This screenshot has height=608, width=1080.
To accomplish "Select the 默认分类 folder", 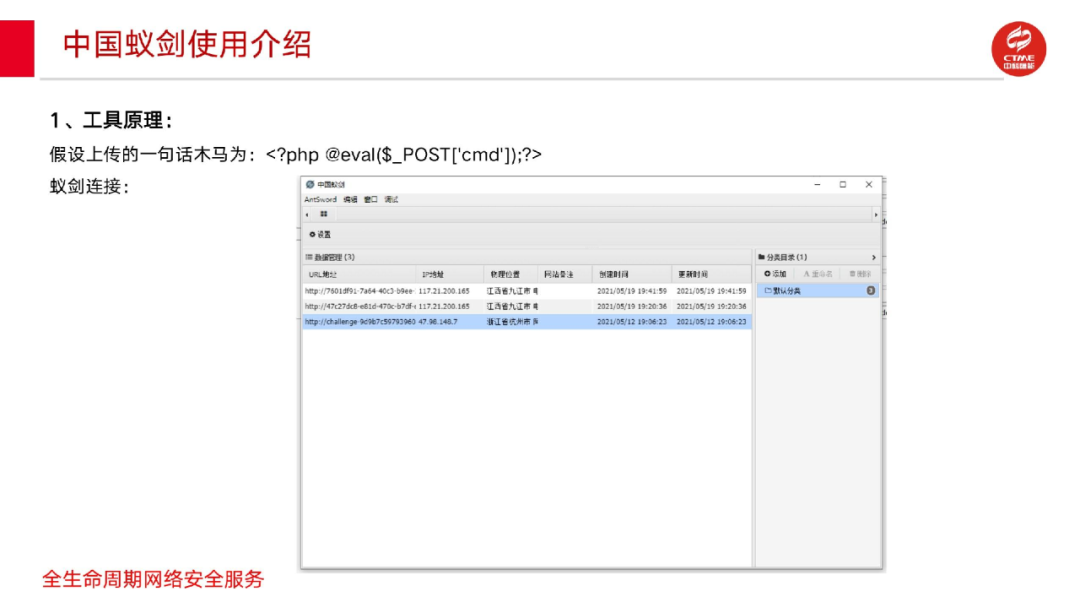I will [x=818, y=291].
